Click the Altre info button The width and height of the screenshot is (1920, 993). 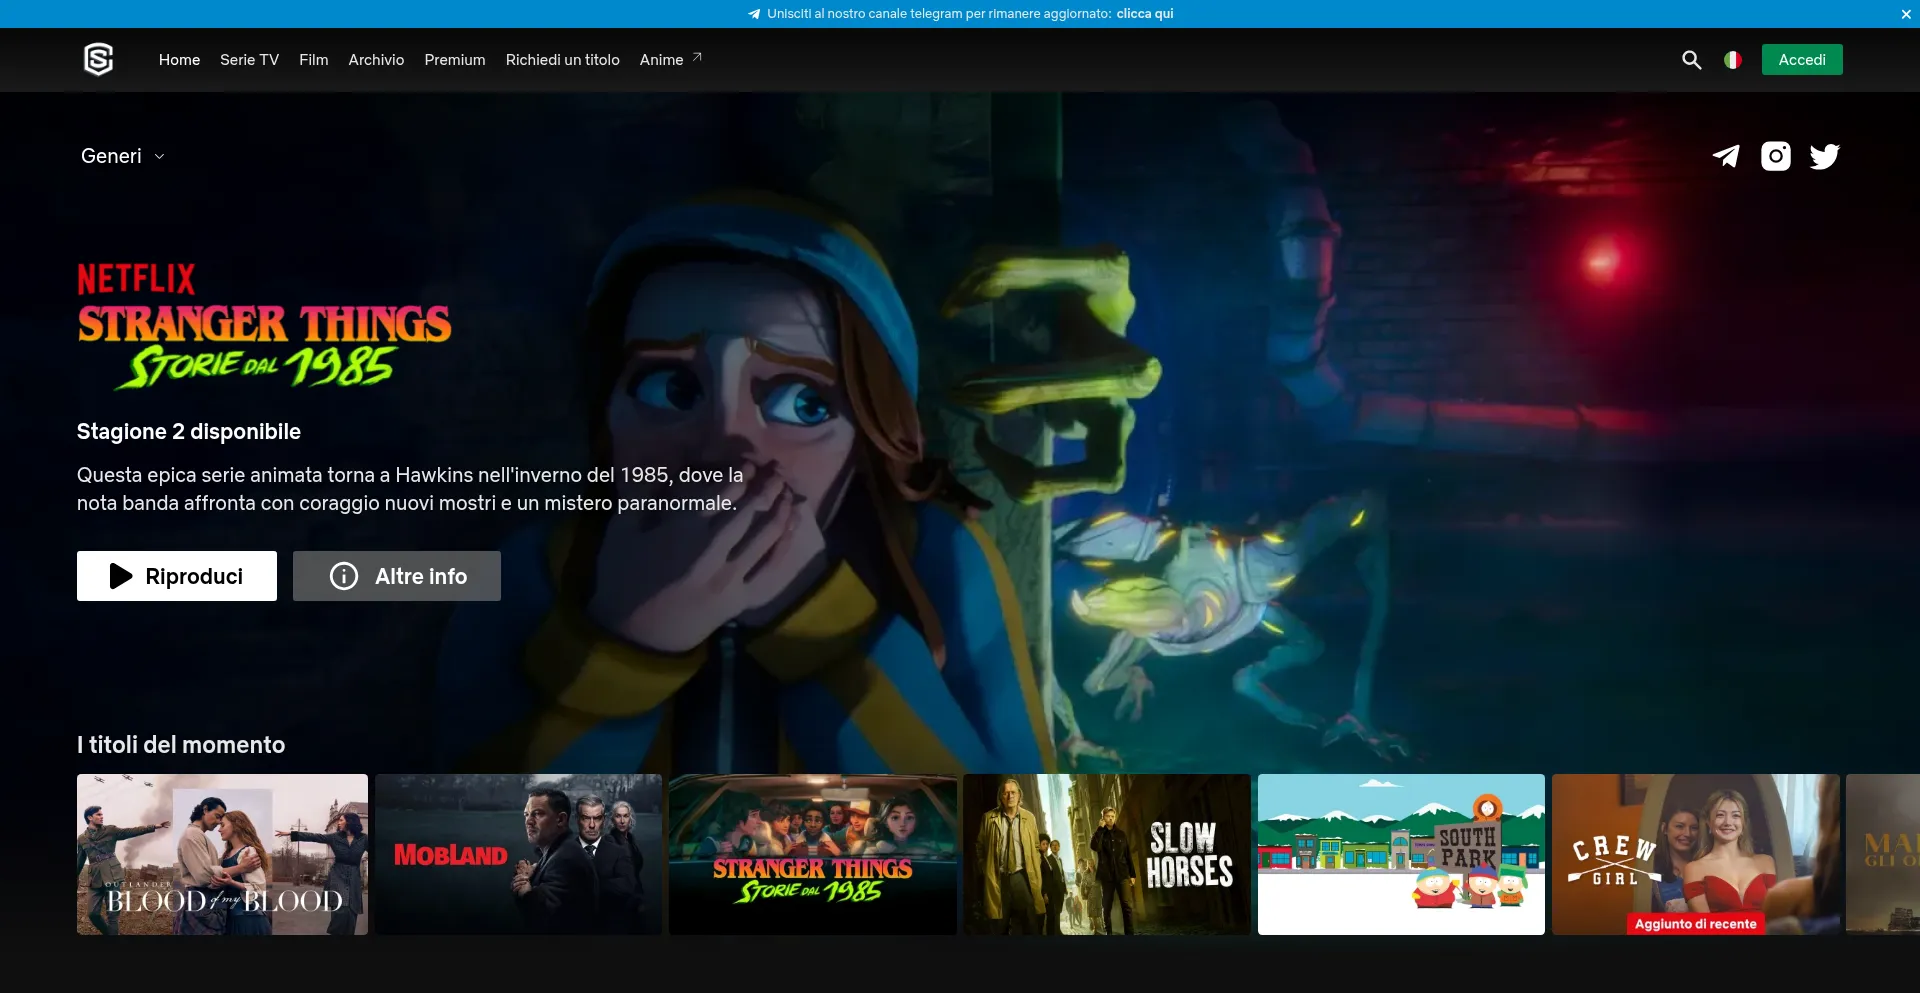click(x=397, y=576)
